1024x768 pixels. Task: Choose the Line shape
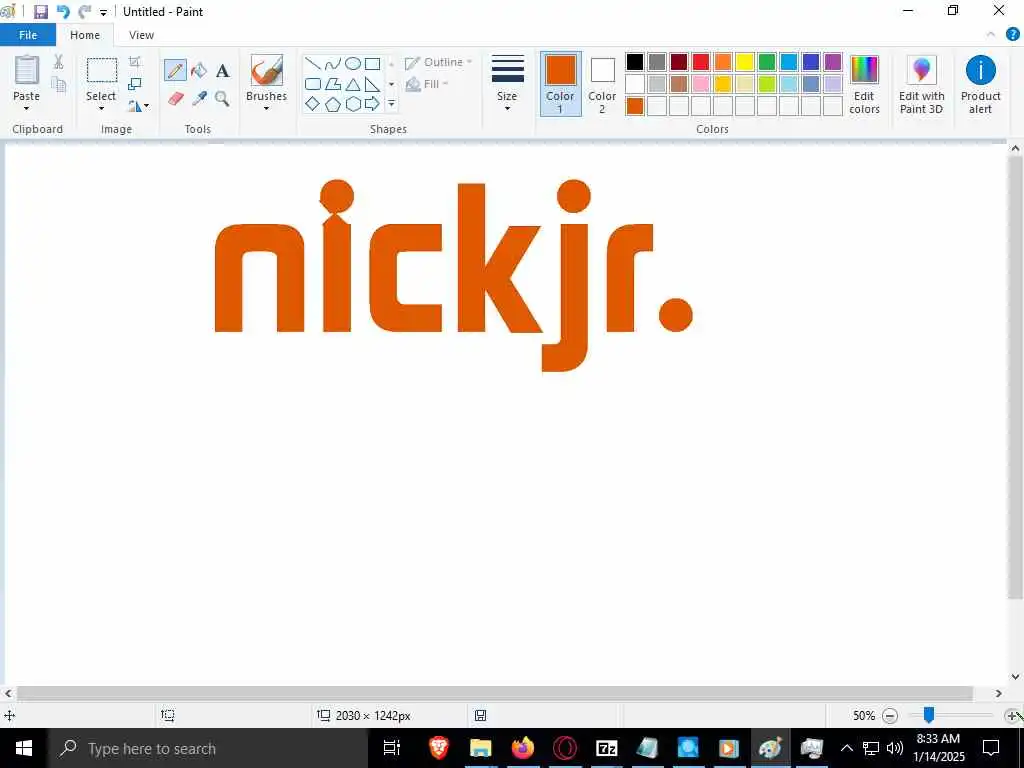pyautogui.click(x=313, y=63)
